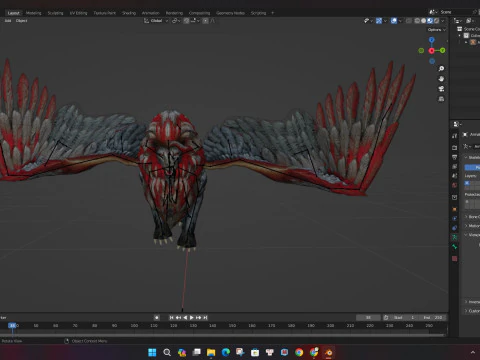Select material preview viewport shading

click(430, 21)
